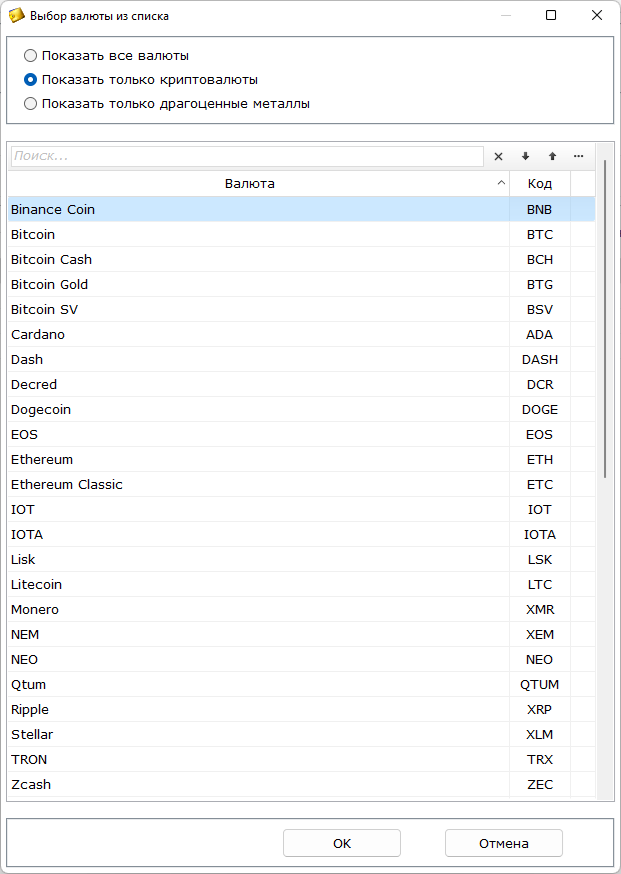
Task: Find previous match with the up arrow icon
Action: click(552, 157)
